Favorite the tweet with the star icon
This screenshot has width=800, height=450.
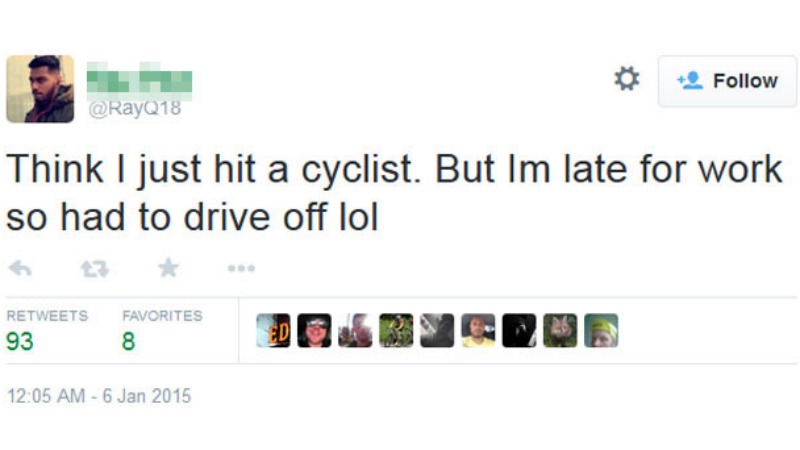click(x=168, y=267)
